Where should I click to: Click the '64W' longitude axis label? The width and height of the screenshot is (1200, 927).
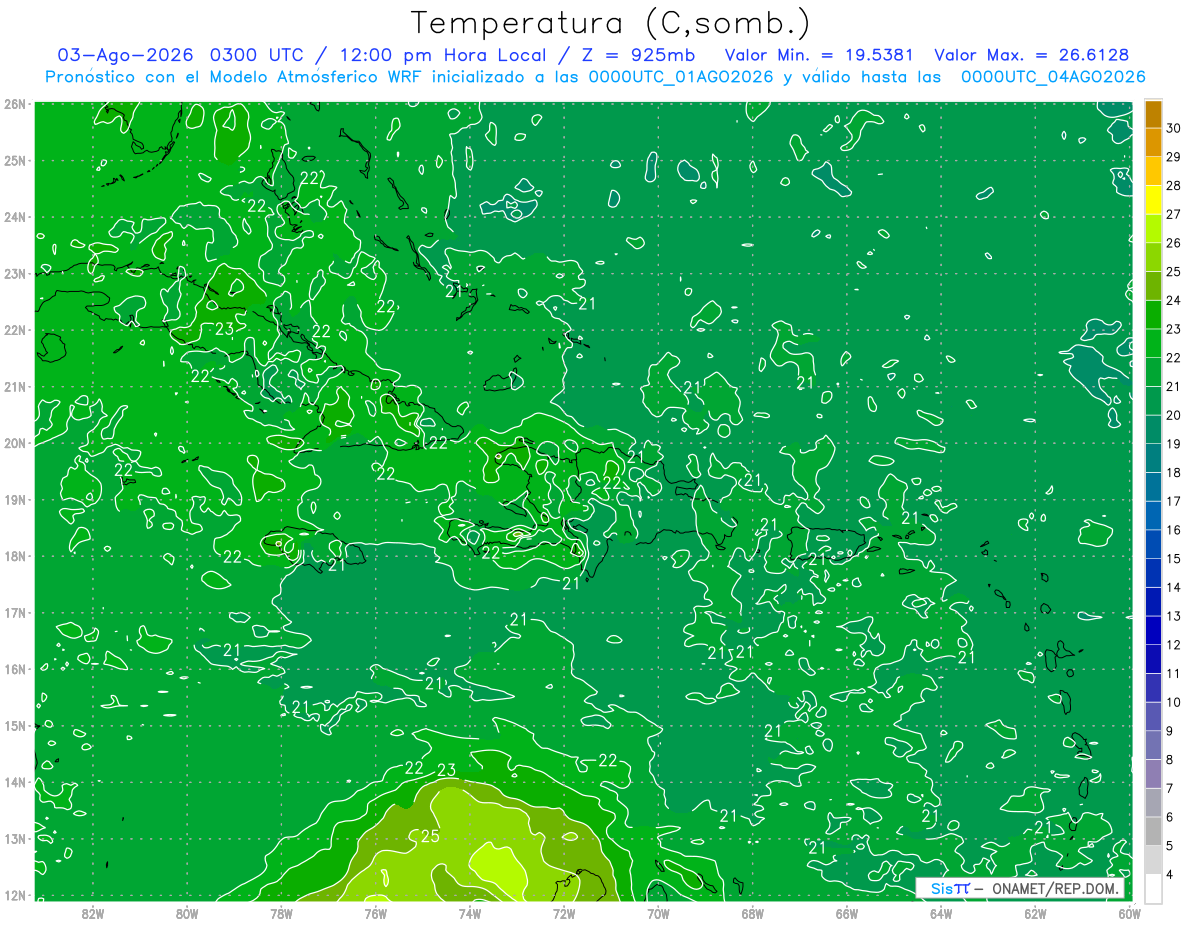tap(941, 913)
